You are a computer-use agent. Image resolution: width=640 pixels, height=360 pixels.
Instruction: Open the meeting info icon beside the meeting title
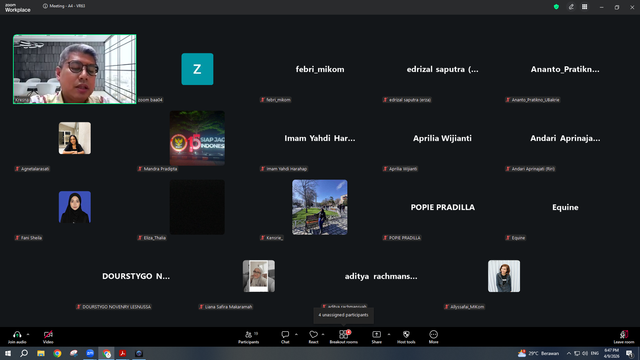tap(45, 6)
